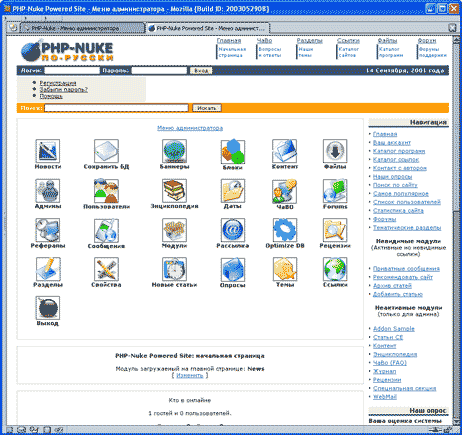This screenshot has width=462, height=435.
Task: Open Статистика сайта link
Action: click(x=398, y=211)
